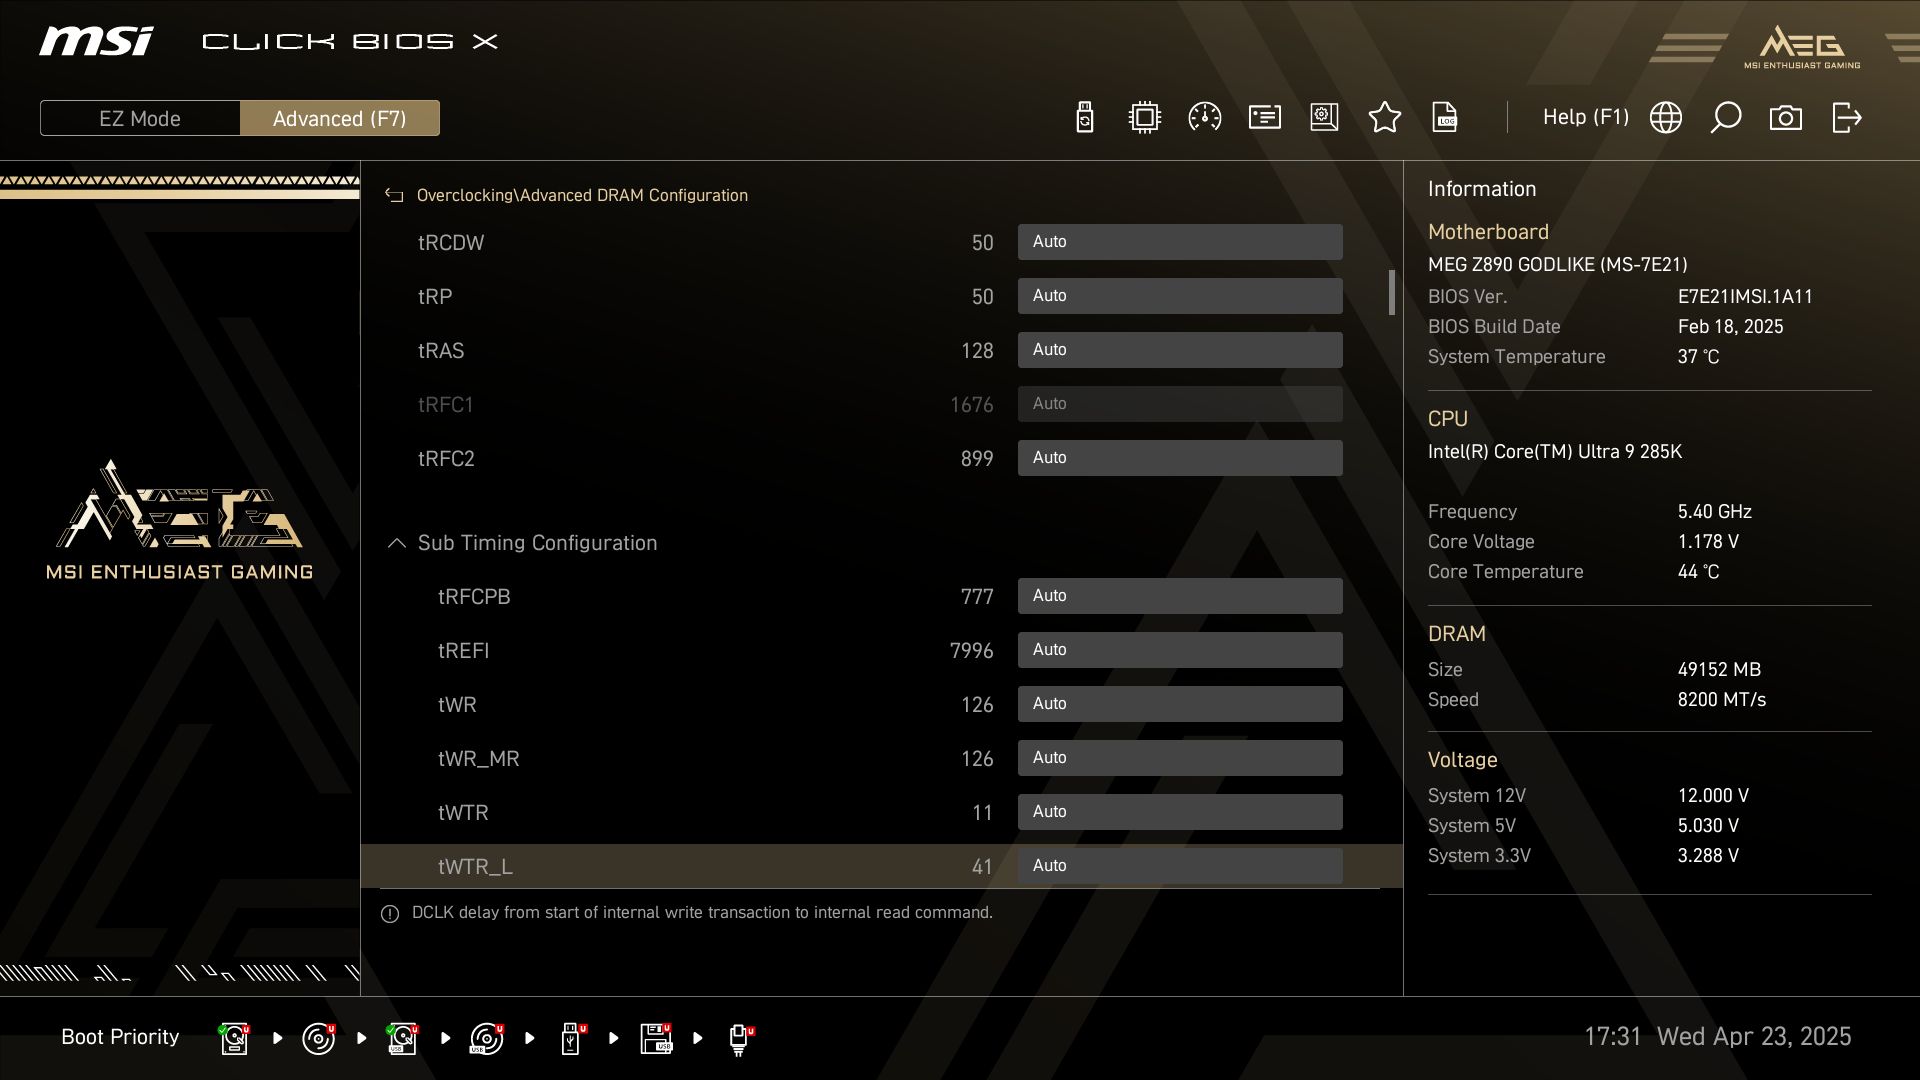Open the tWR_MR Auto setting field
The height and width of the screenshot is (1080, 1920).
pyautogui.click(x=1180, y=758)
